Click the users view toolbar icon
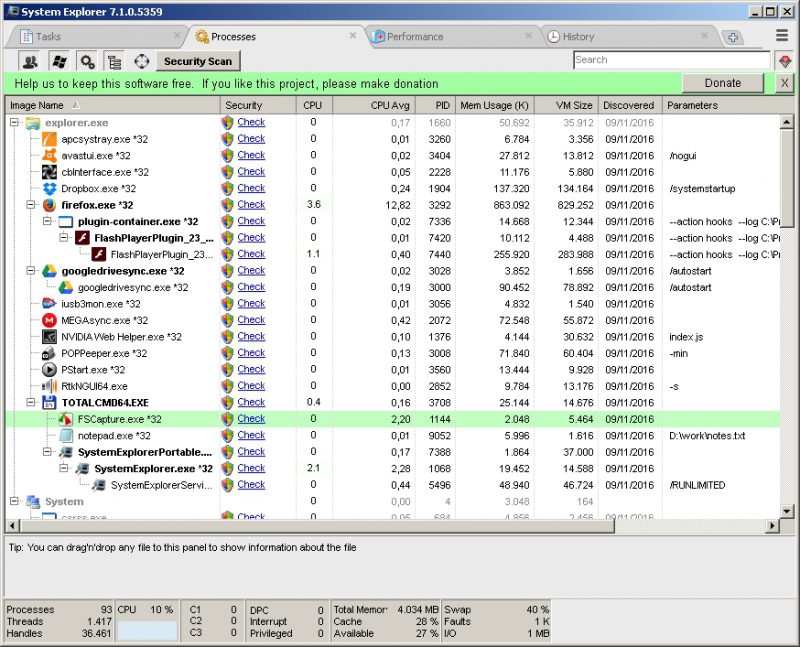This screenshot has width=800, height=647. (x=31, y=62)
